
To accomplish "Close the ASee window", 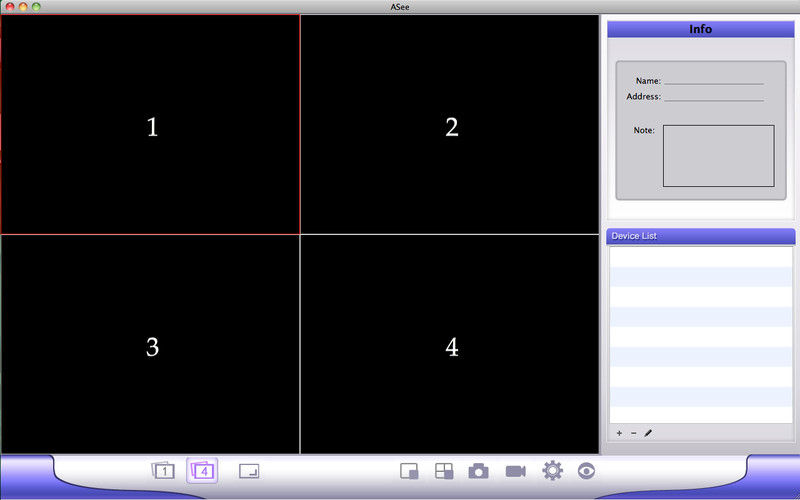I will [10, 7].
